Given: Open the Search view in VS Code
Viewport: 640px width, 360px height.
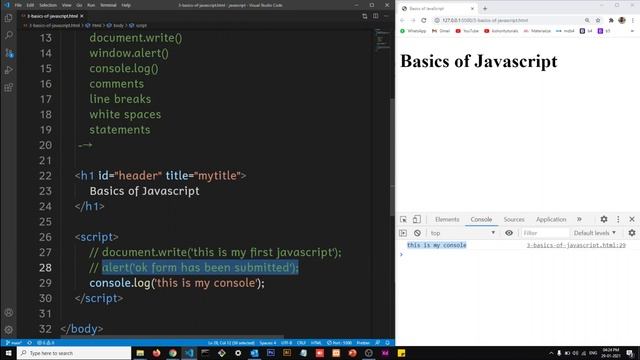Looking at the screenshot, I should tap(9, 35).
